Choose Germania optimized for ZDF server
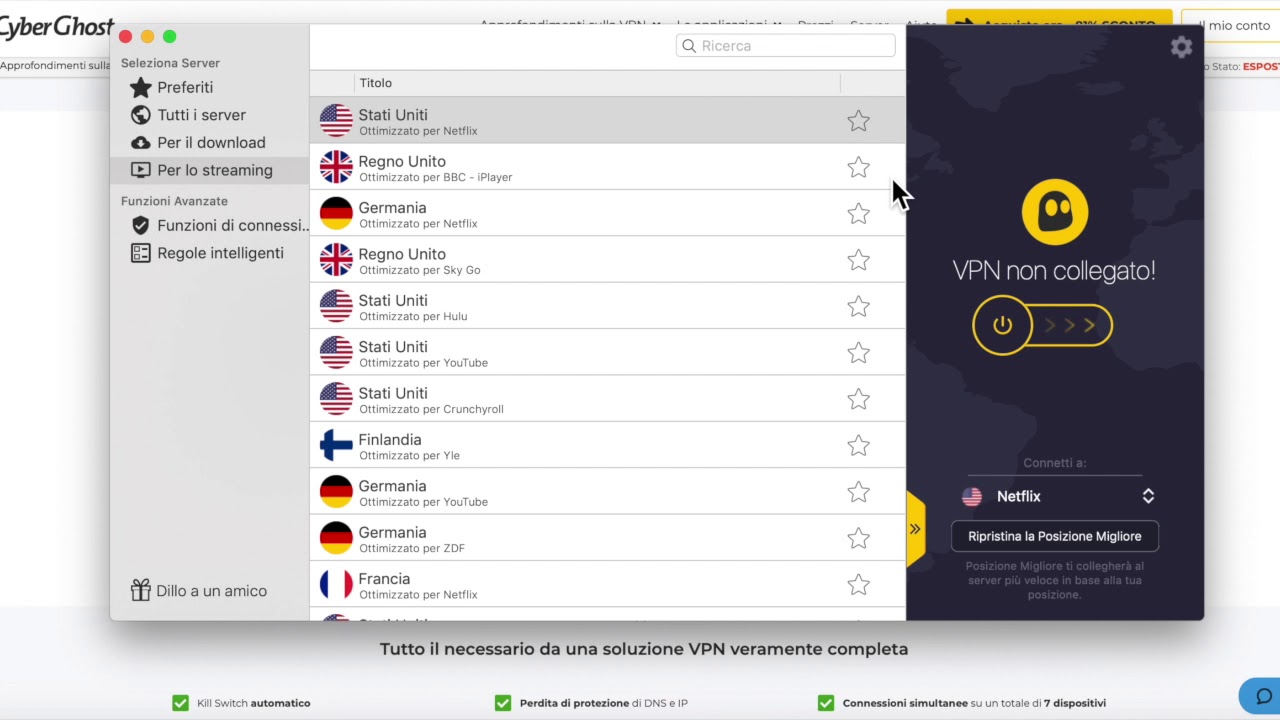 click(x=607, y=538)
